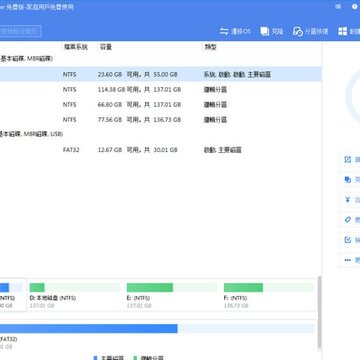Launch the Clone disk wizard icon

(265, 31)
